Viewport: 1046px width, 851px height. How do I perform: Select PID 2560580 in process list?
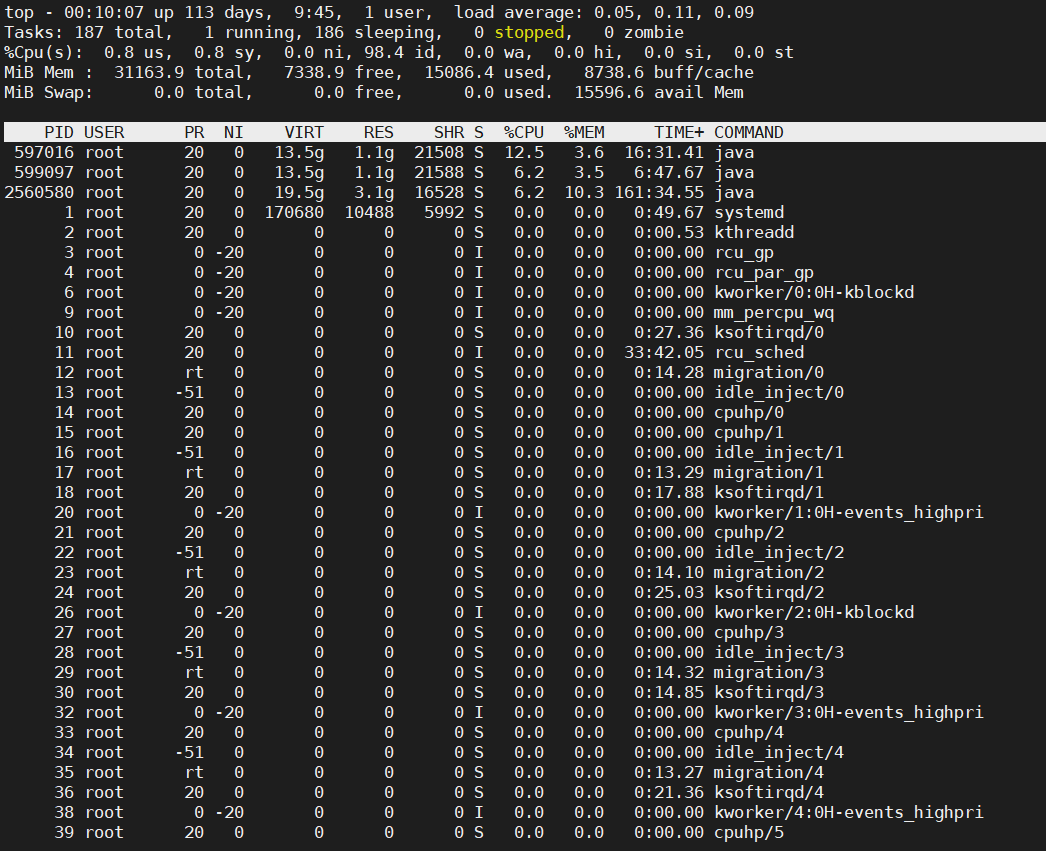click(39, 193)
